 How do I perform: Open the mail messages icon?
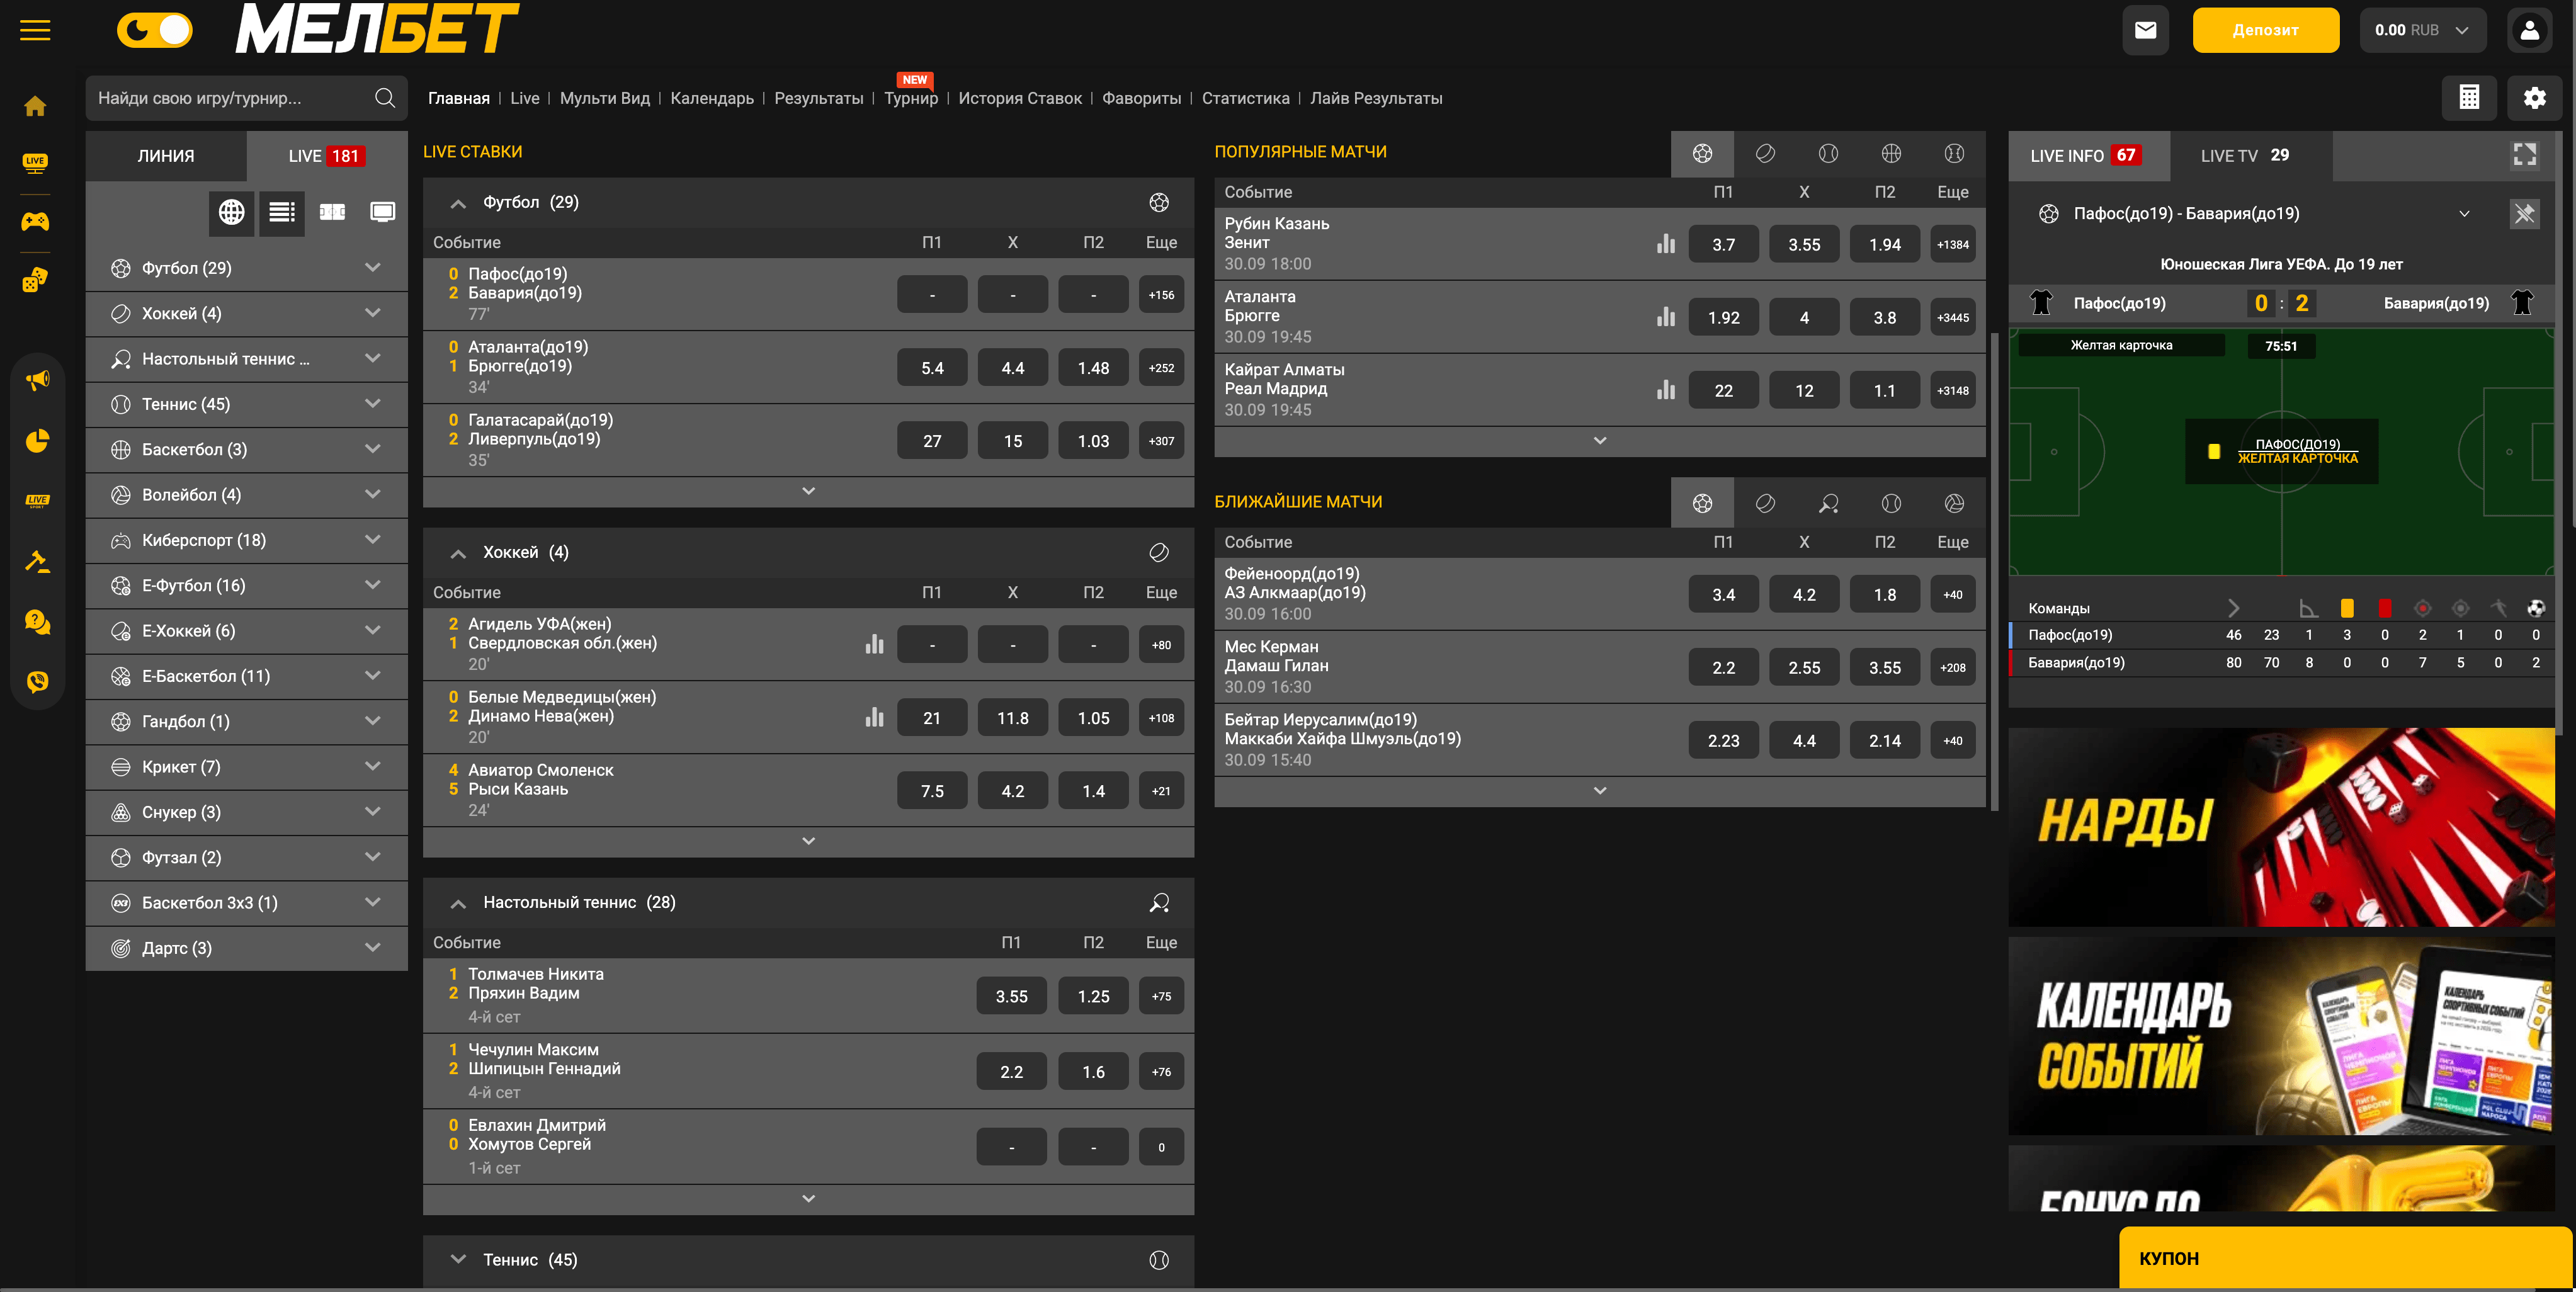[2145, 30]
